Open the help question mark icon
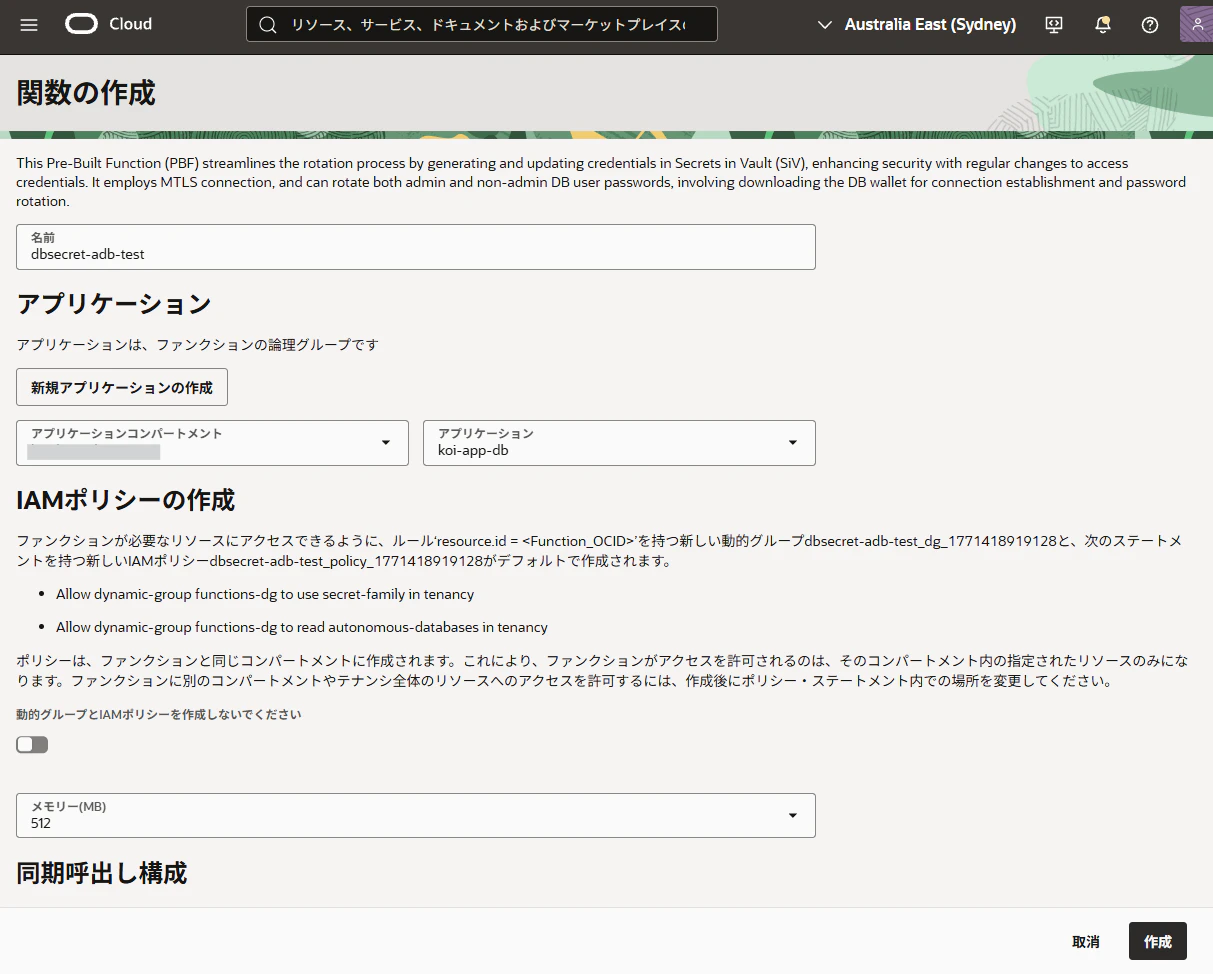 1150,25
